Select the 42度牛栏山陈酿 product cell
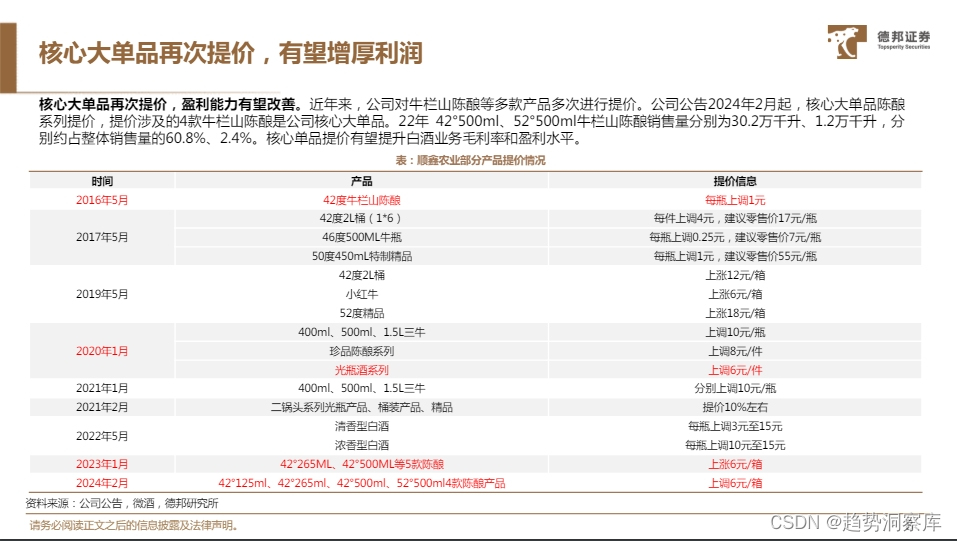The image size is (957, 541). point(361,200)
